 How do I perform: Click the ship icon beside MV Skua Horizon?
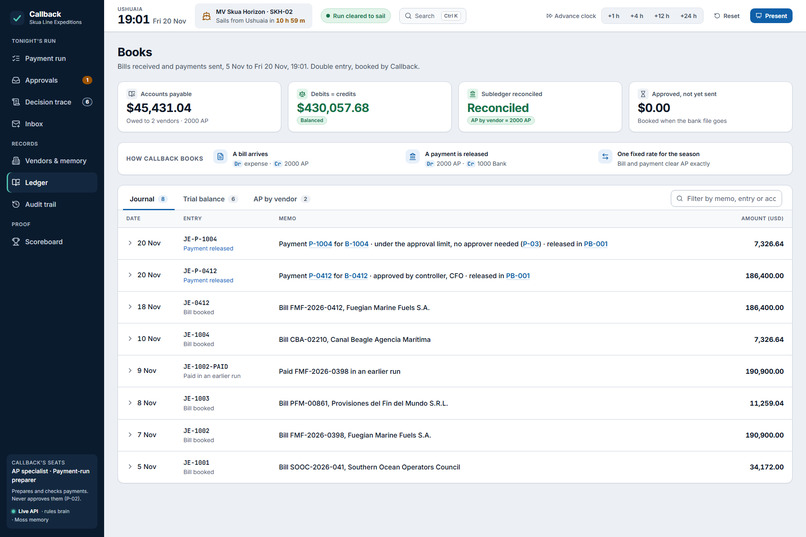(x=206, y=16)
